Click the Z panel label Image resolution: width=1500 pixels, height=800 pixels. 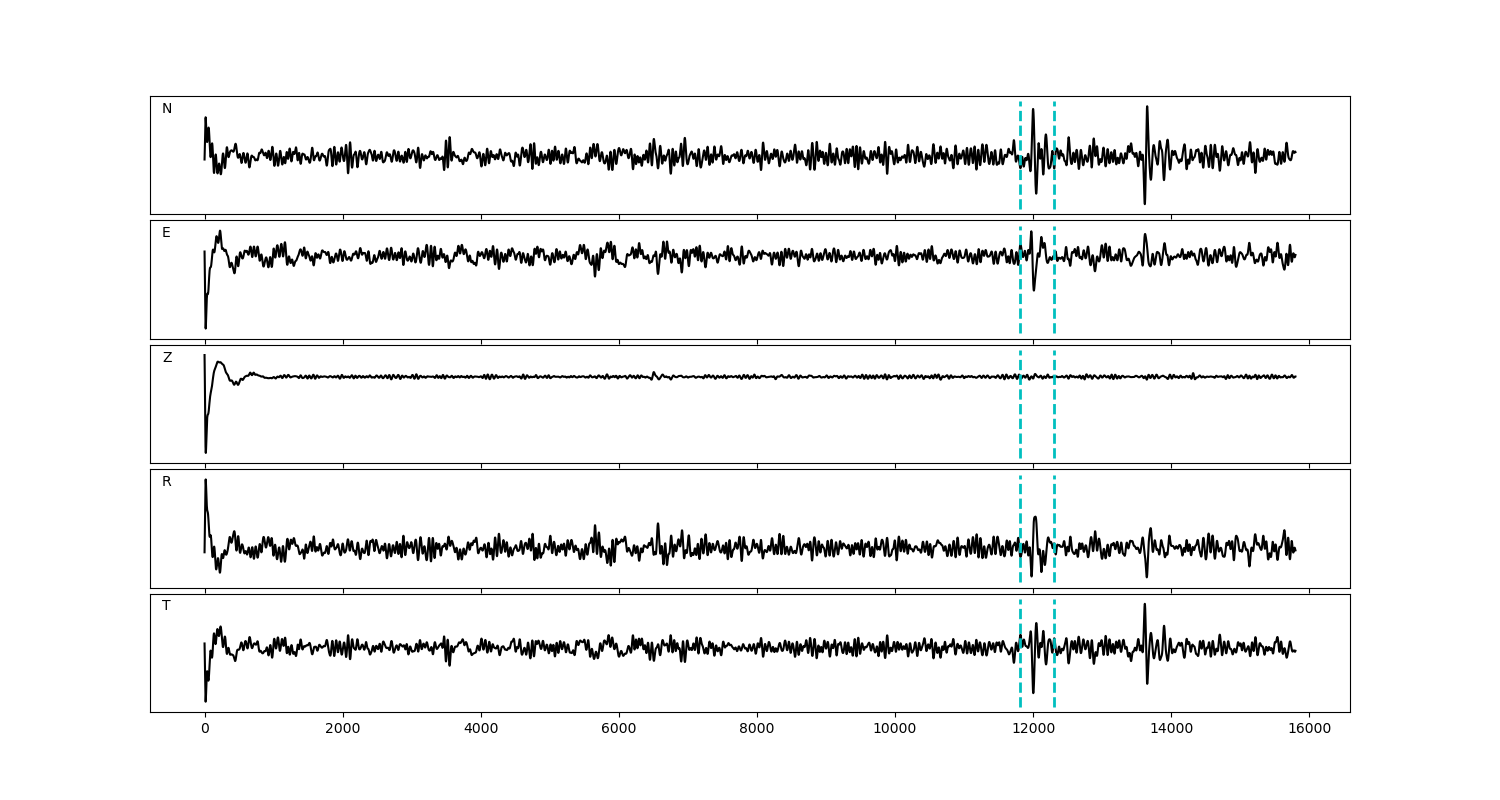pos(167,358)
